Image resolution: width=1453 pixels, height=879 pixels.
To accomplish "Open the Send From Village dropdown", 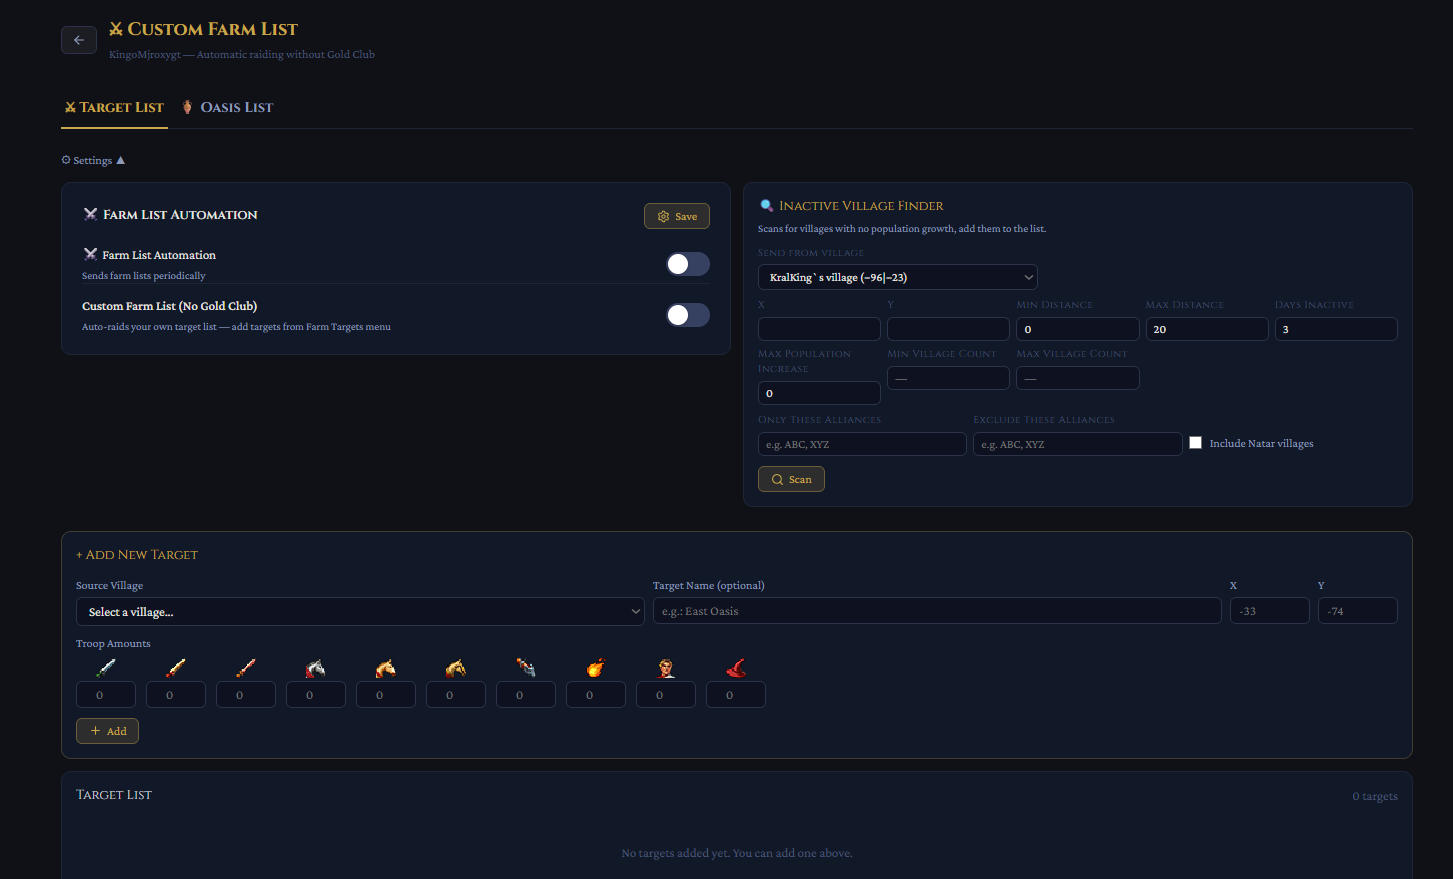I will click(898, 277).
